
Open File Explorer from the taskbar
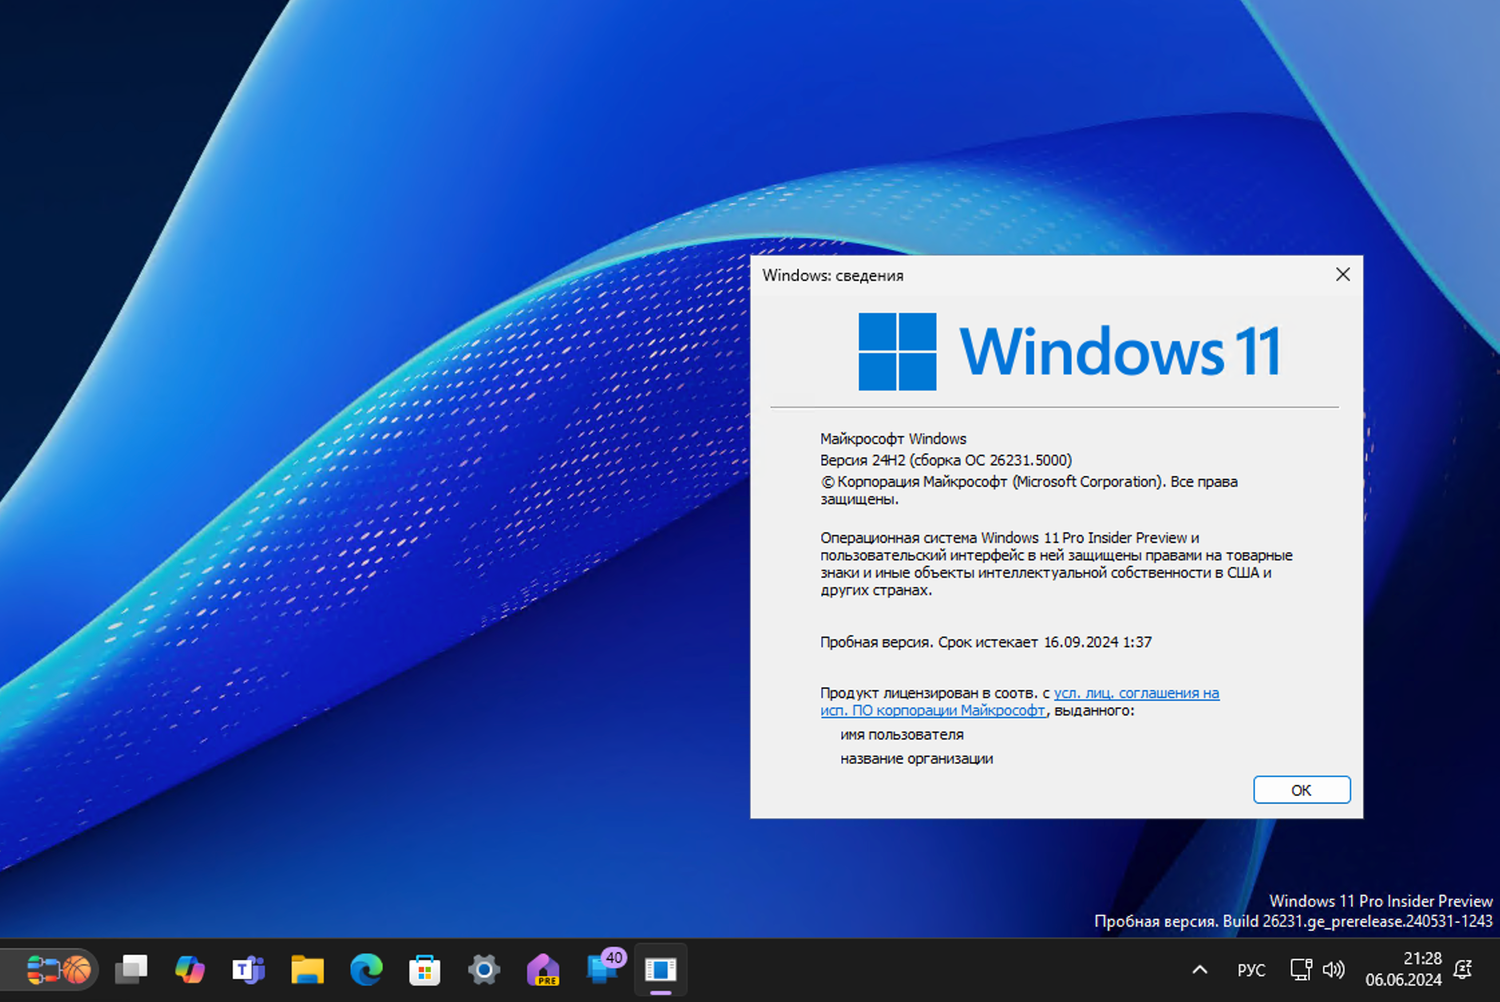pos(305,970)
